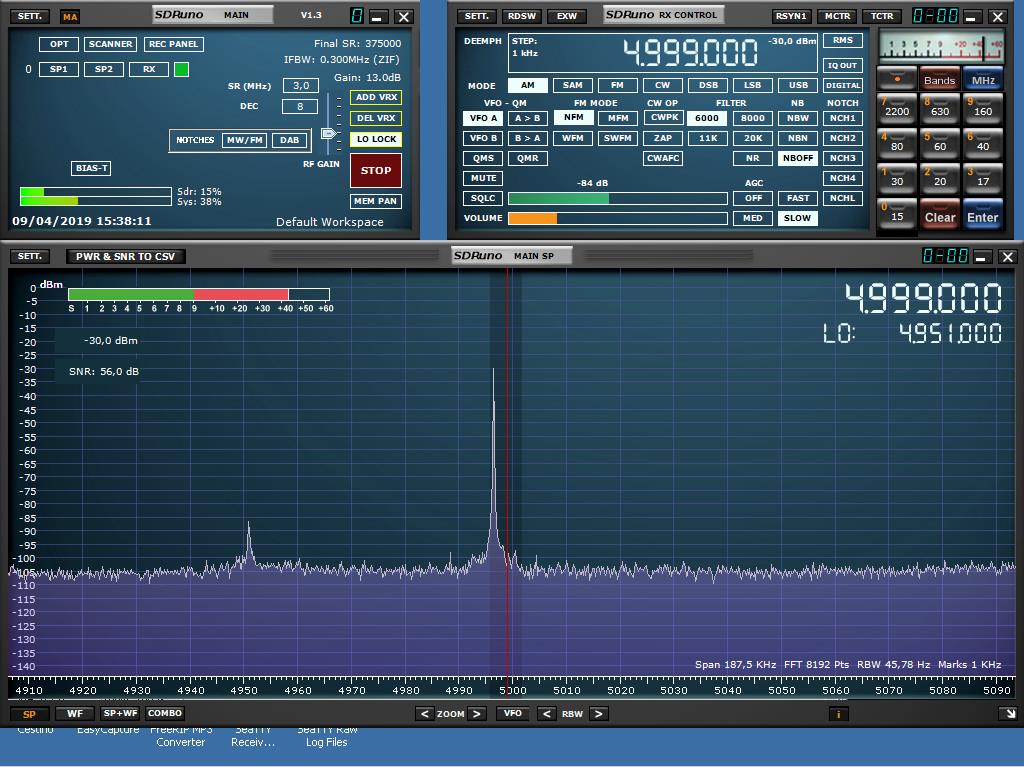Click the Enter keypad button

click(x=983, y=215)
